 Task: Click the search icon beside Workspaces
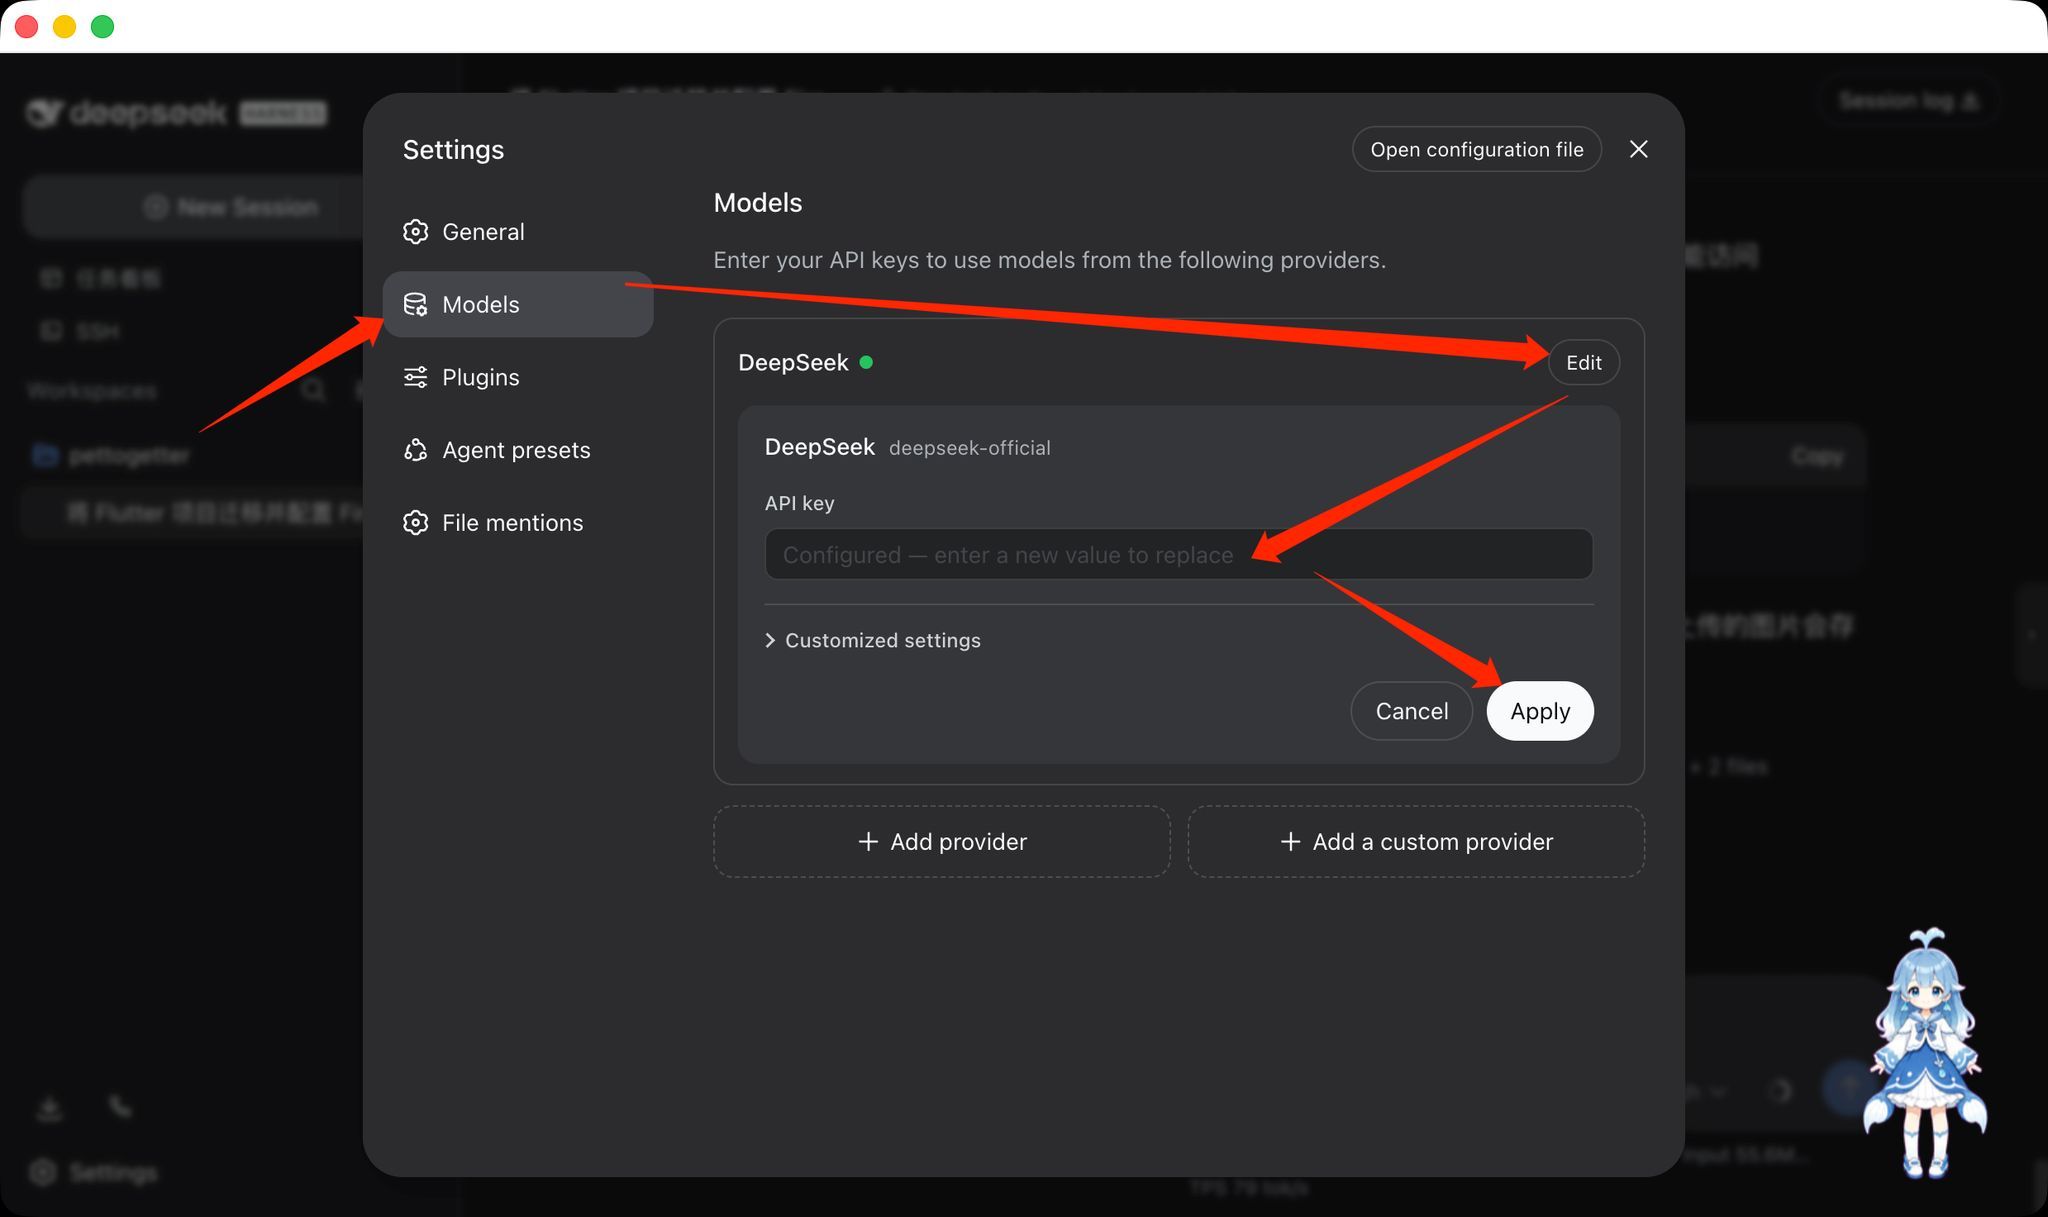pos(313,390)
